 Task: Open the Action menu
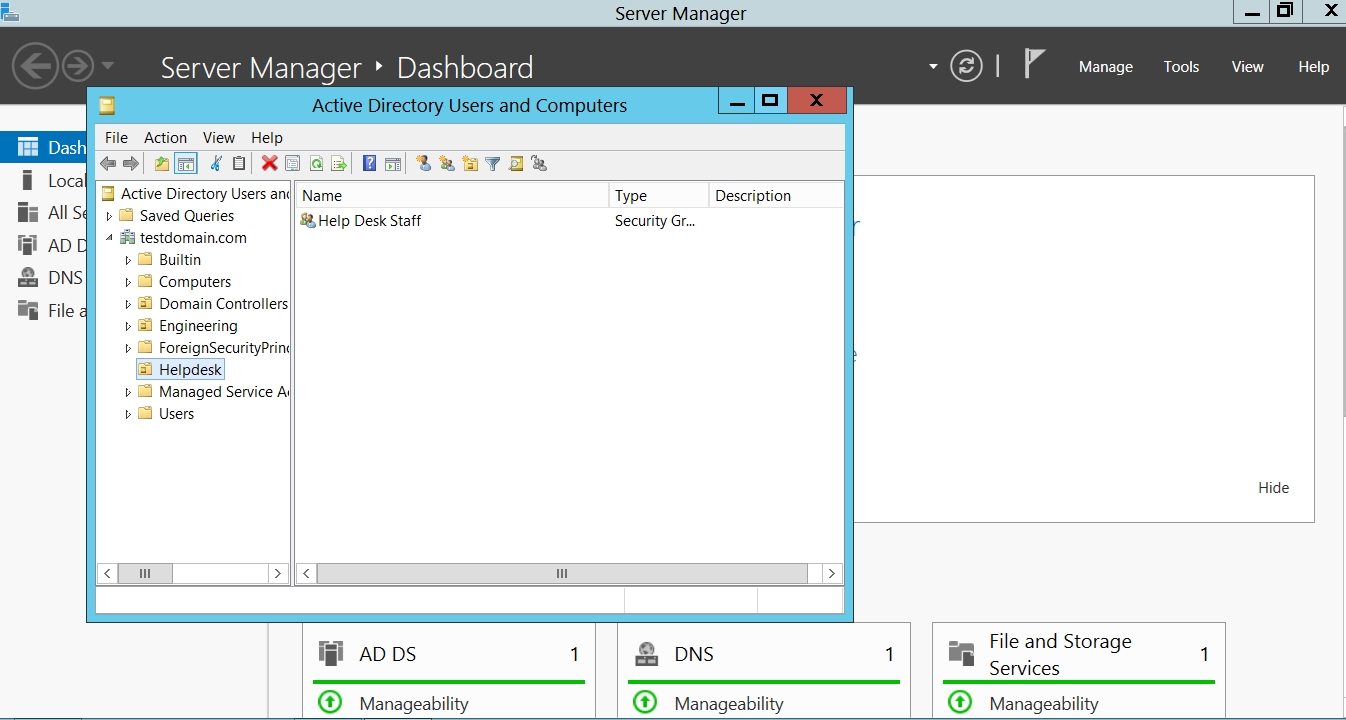click(x=165, y=138)
